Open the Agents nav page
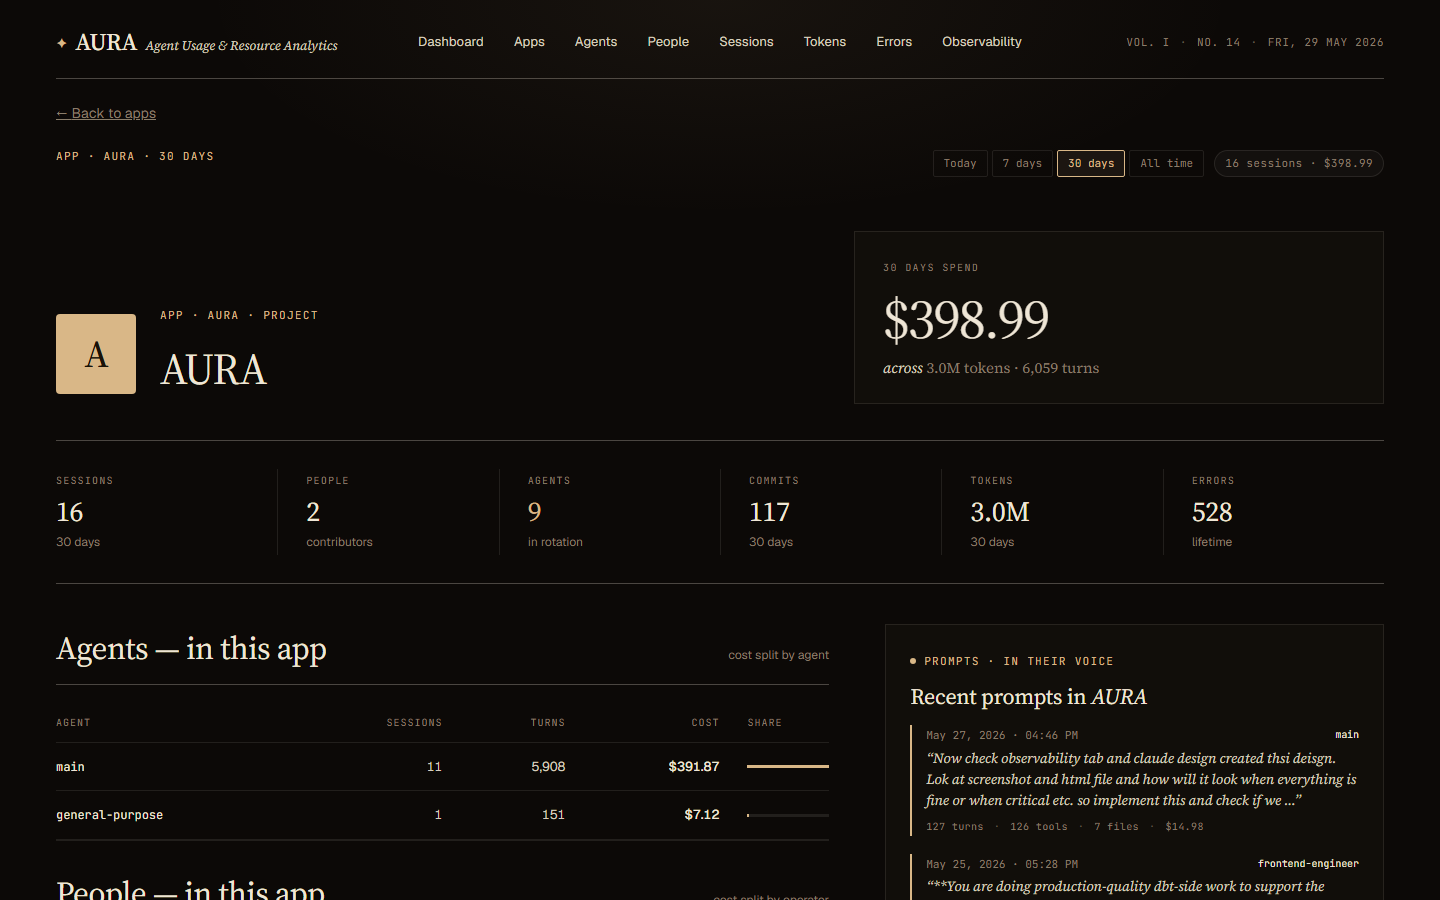1440x900 pixels. (x=596, y=42)
